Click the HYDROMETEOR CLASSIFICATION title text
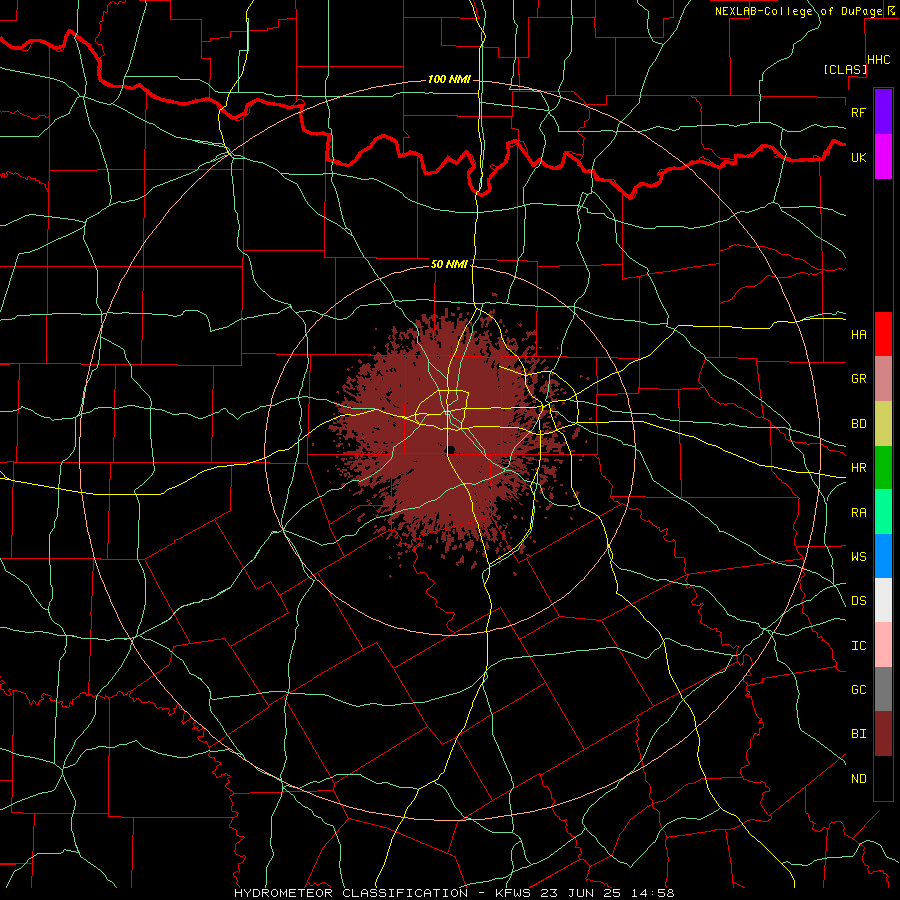Screen dimensions: 900x900 pyautogui.click(x=351, y=893)
